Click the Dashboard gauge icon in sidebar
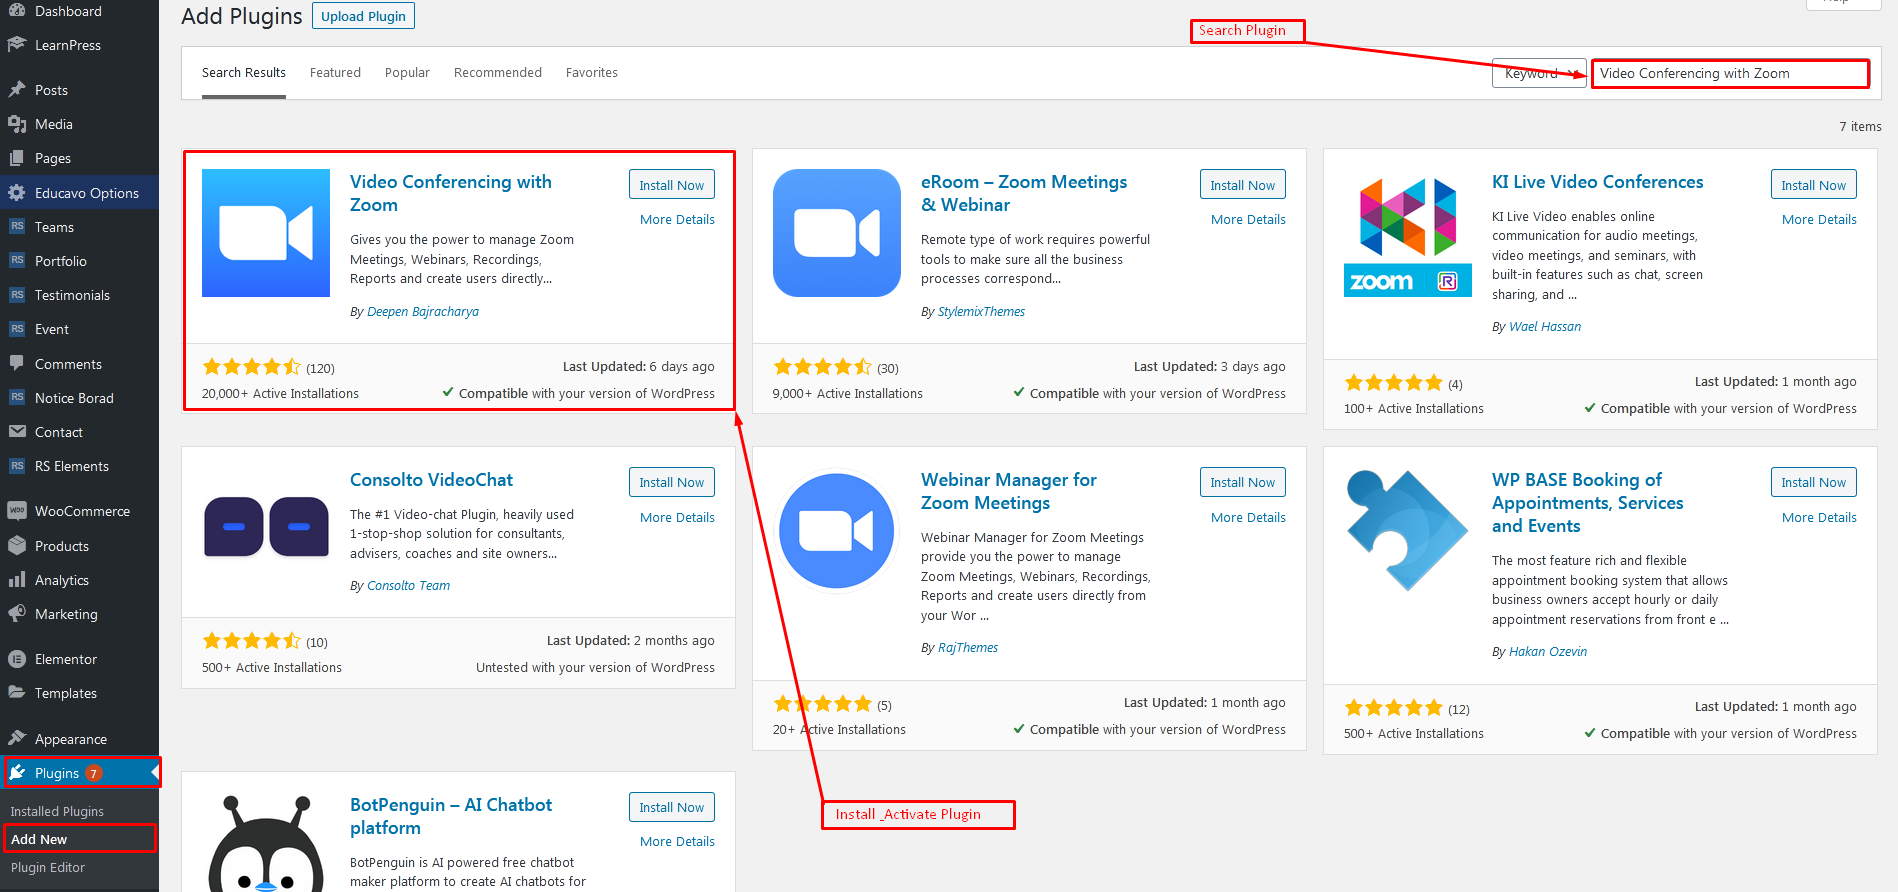 tap(17, 11)
